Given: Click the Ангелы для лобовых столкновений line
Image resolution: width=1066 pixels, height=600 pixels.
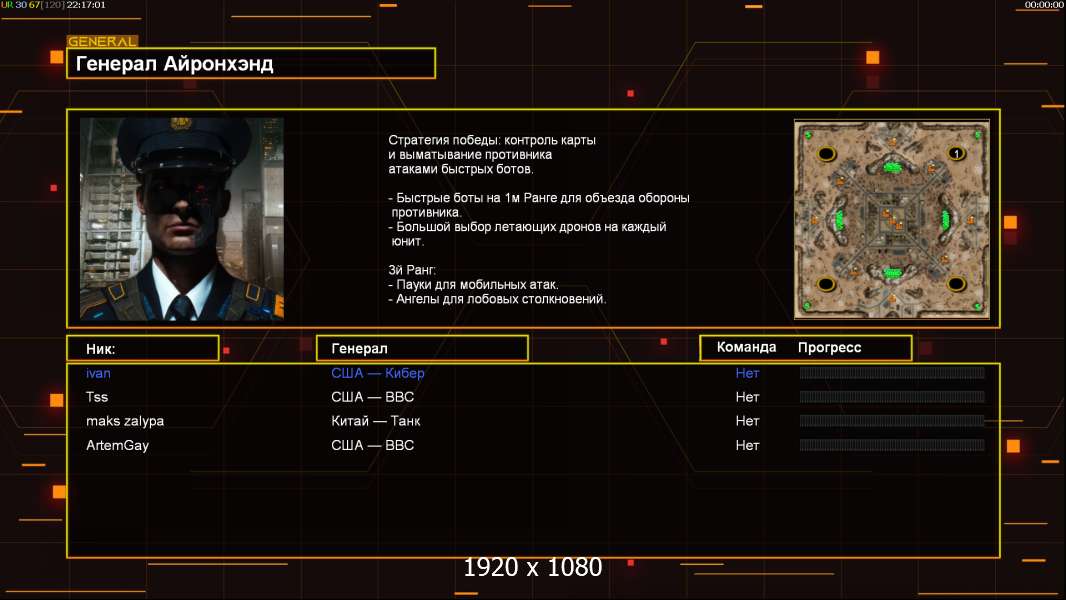Looking at the screenshot, I should tap(497, 299).
